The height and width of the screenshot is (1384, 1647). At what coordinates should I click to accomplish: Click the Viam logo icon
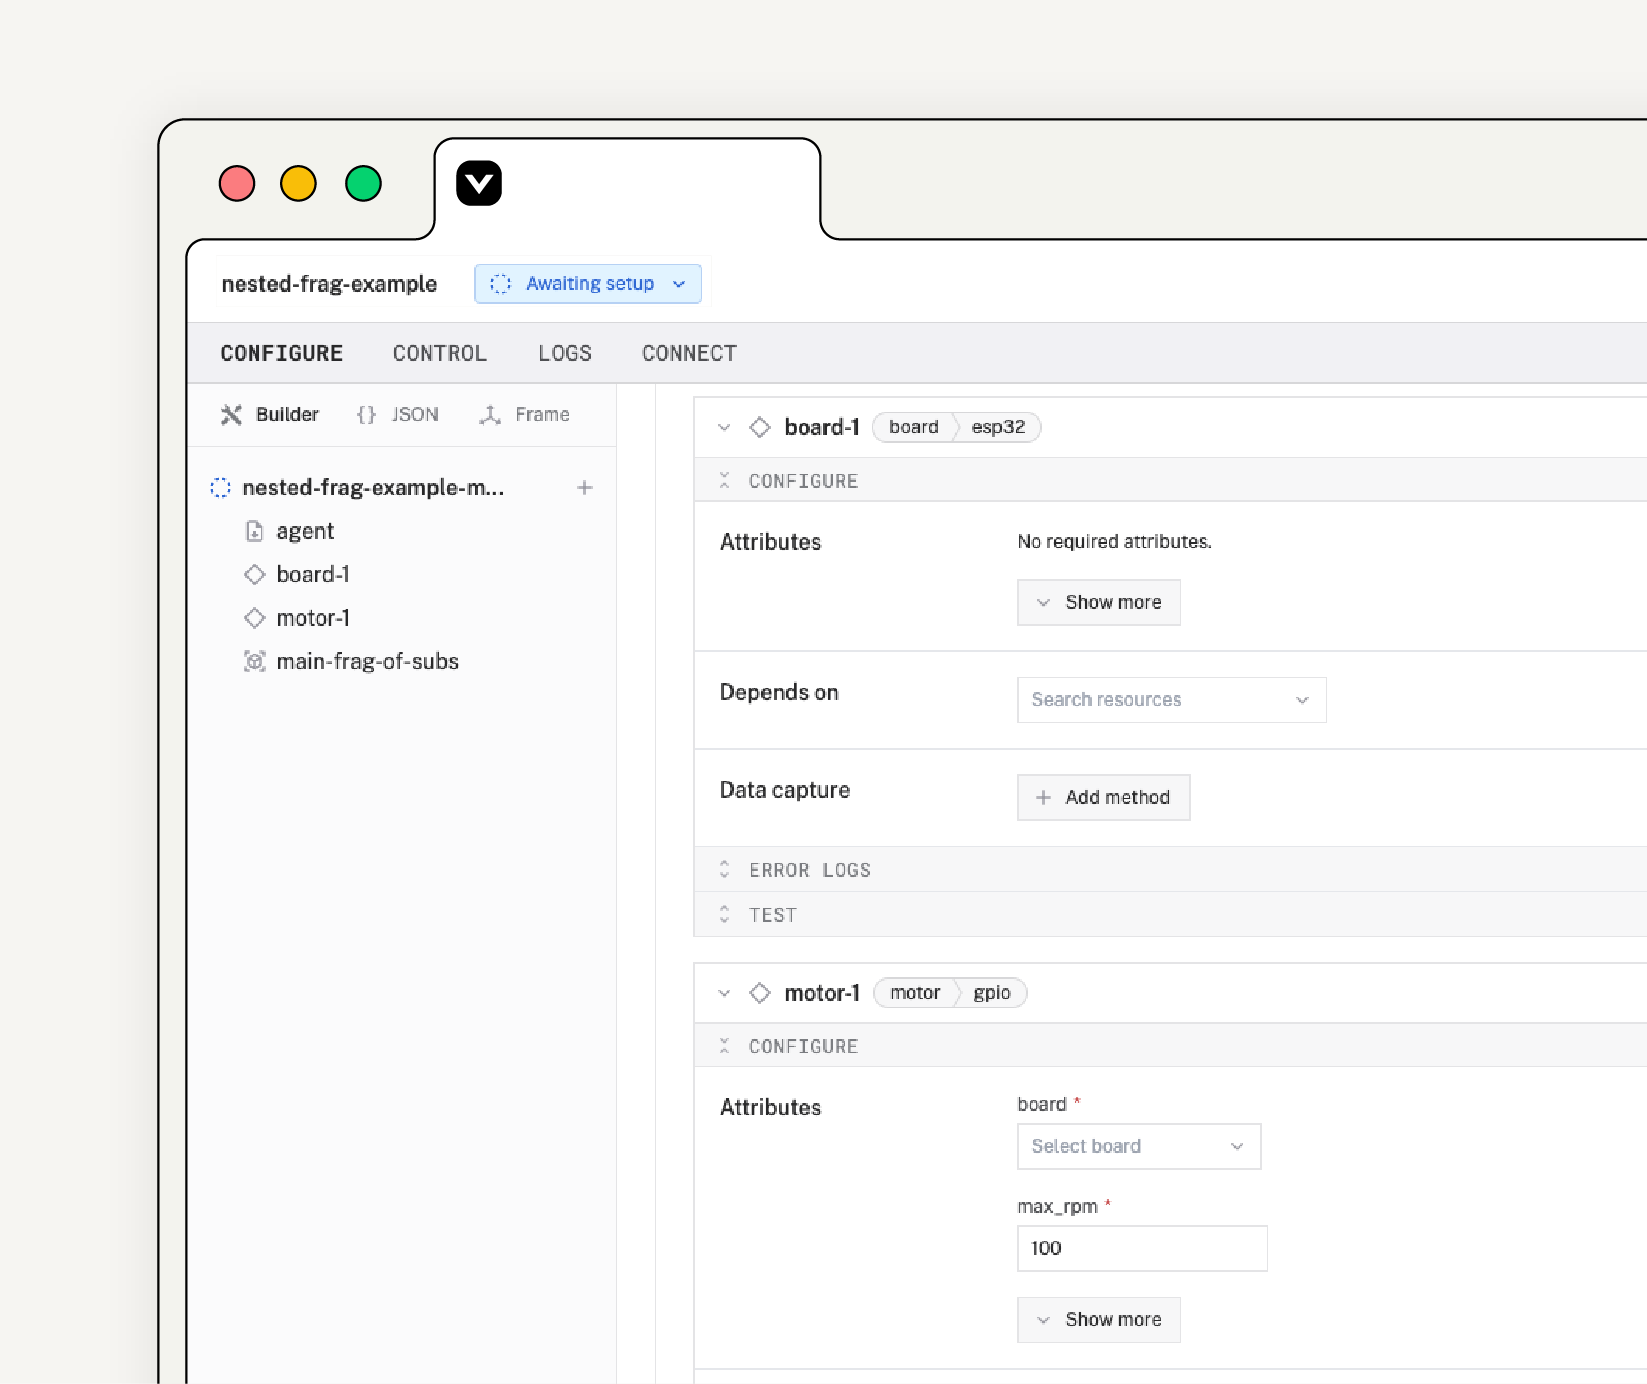tap(479, 183)
